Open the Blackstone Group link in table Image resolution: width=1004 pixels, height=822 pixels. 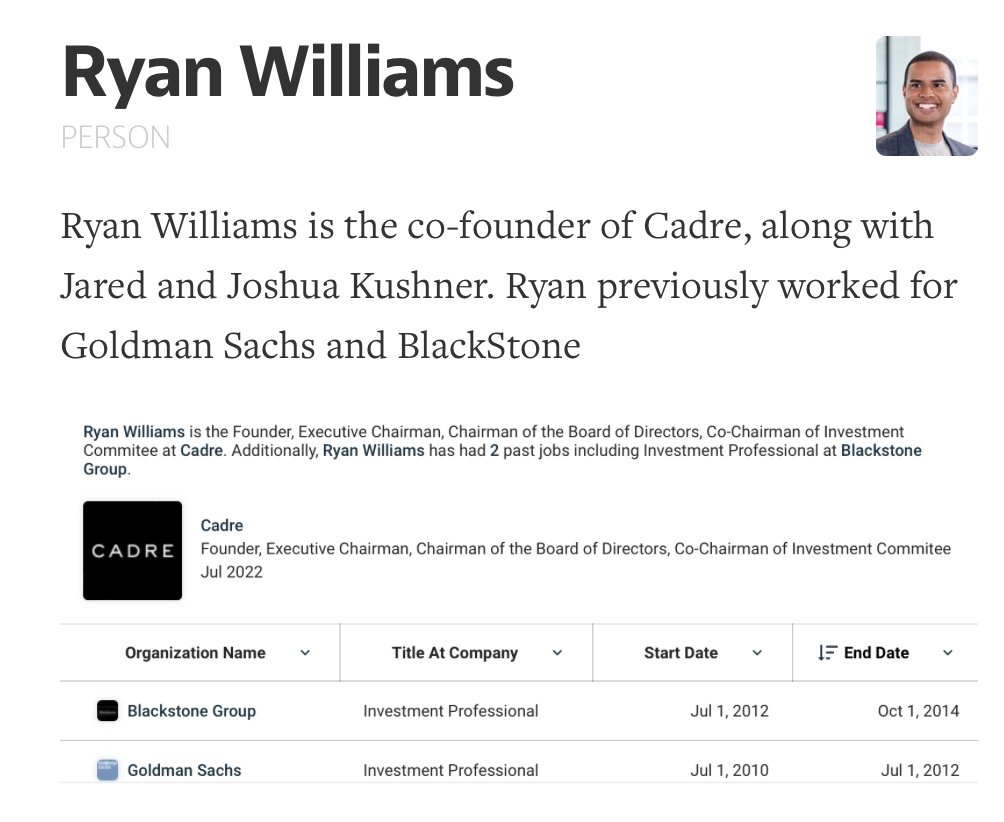pyautogui.click(x=191, y=711)
